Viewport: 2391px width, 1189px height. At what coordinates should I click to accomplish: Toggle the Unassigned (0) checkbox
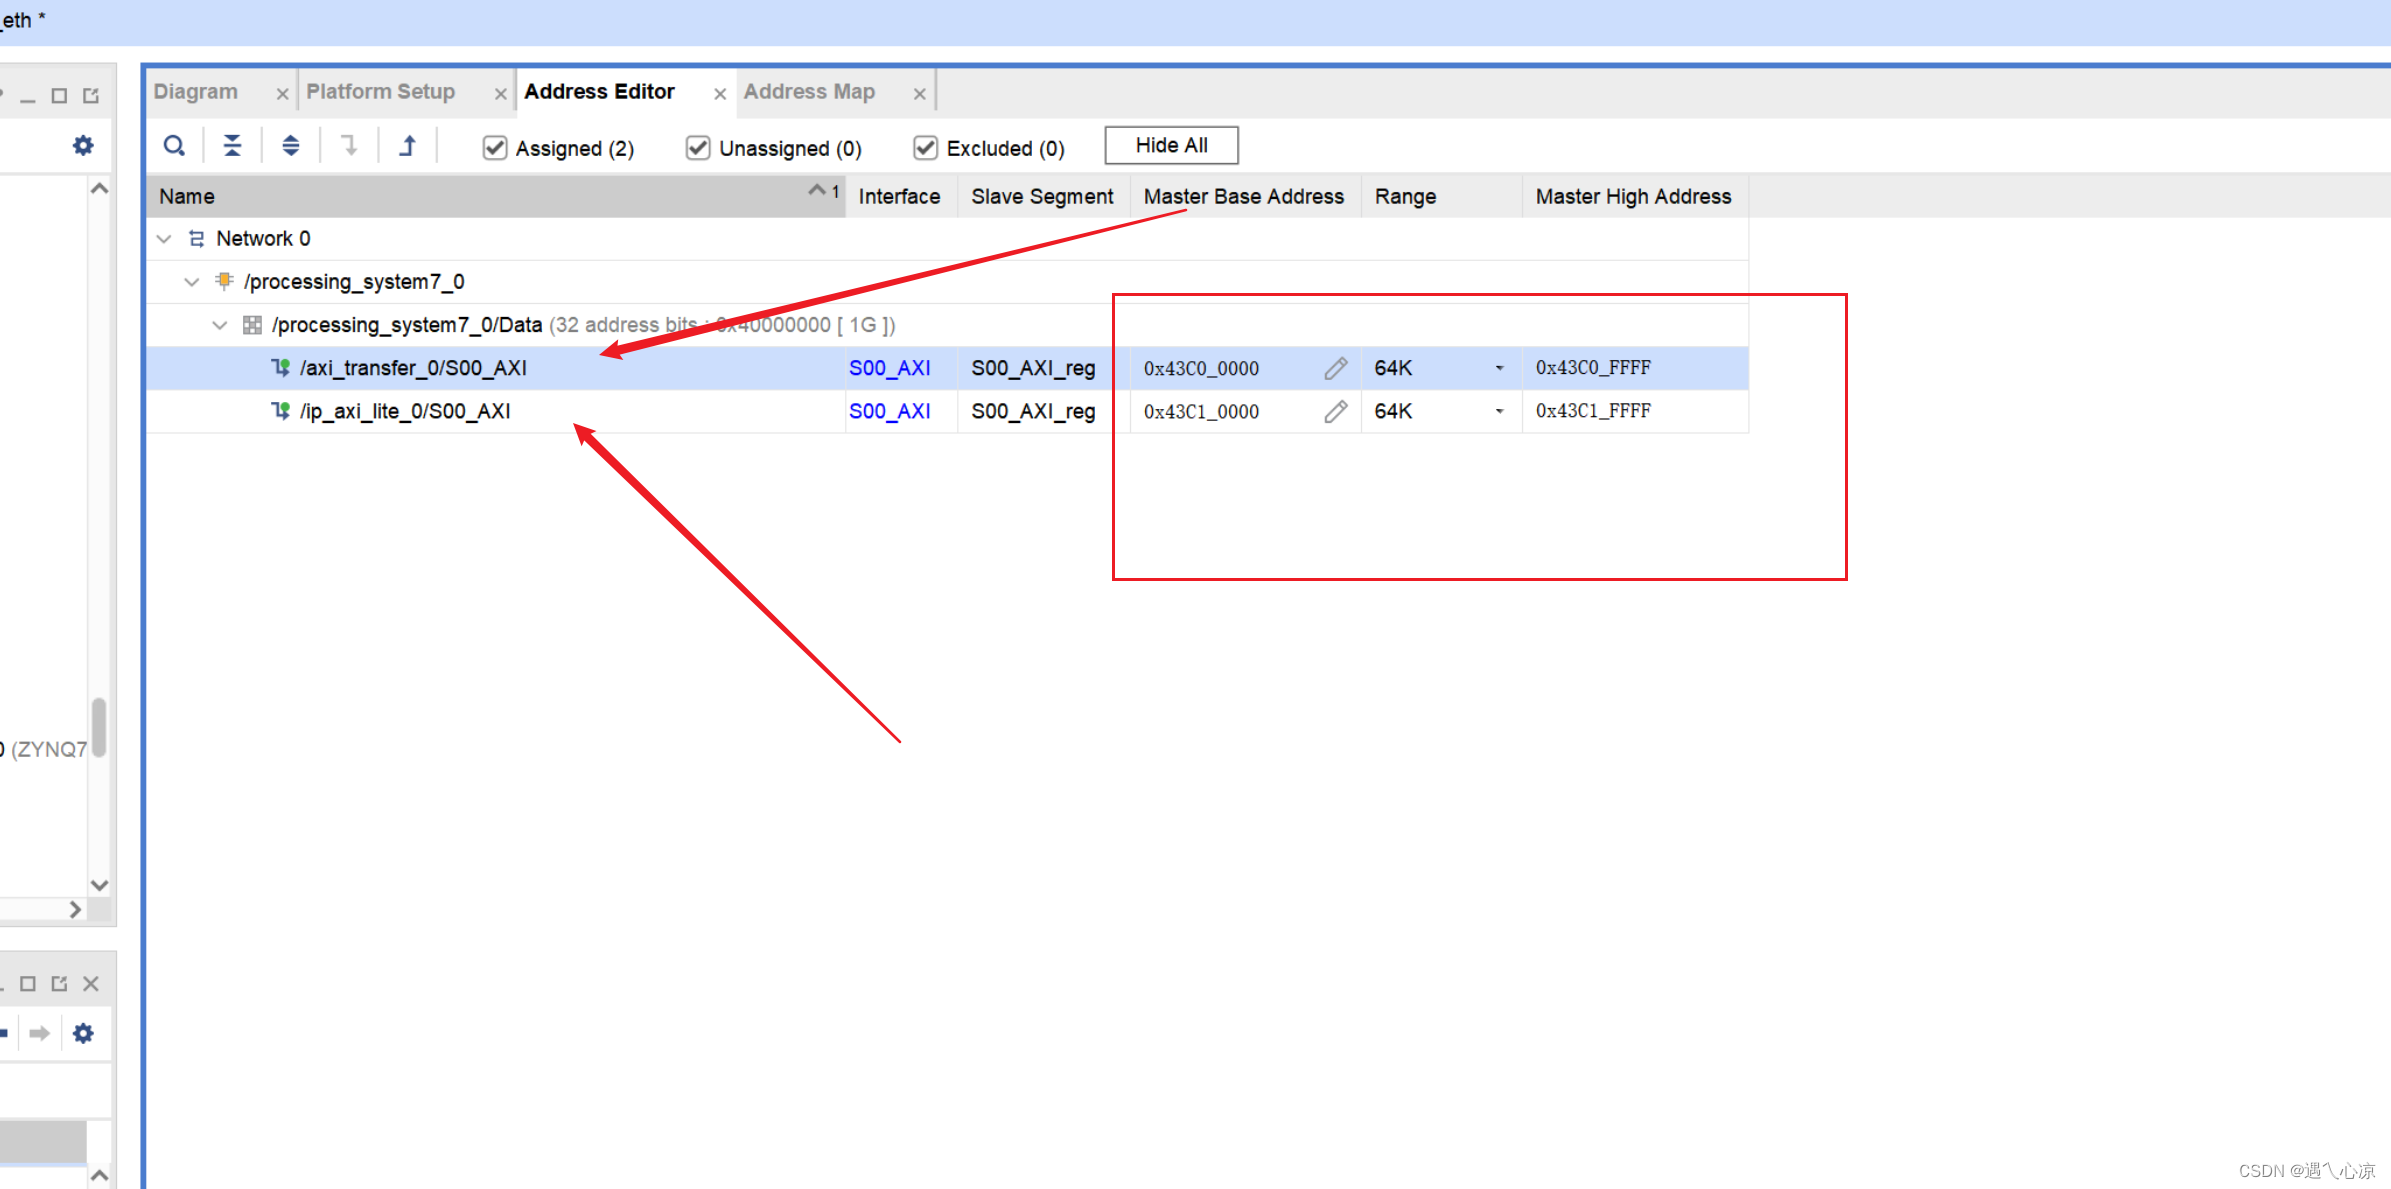pos(698,148)
